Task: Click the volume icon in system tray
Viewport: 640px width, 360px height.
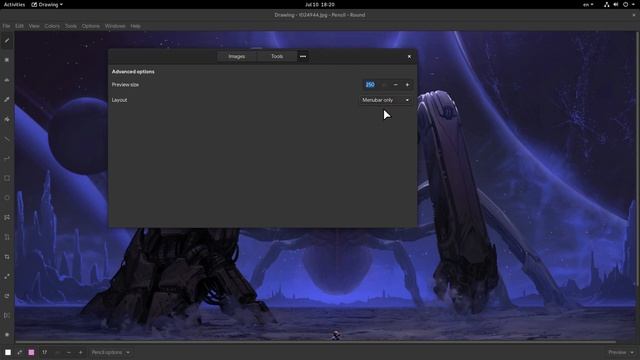Action: click(616, 4)
